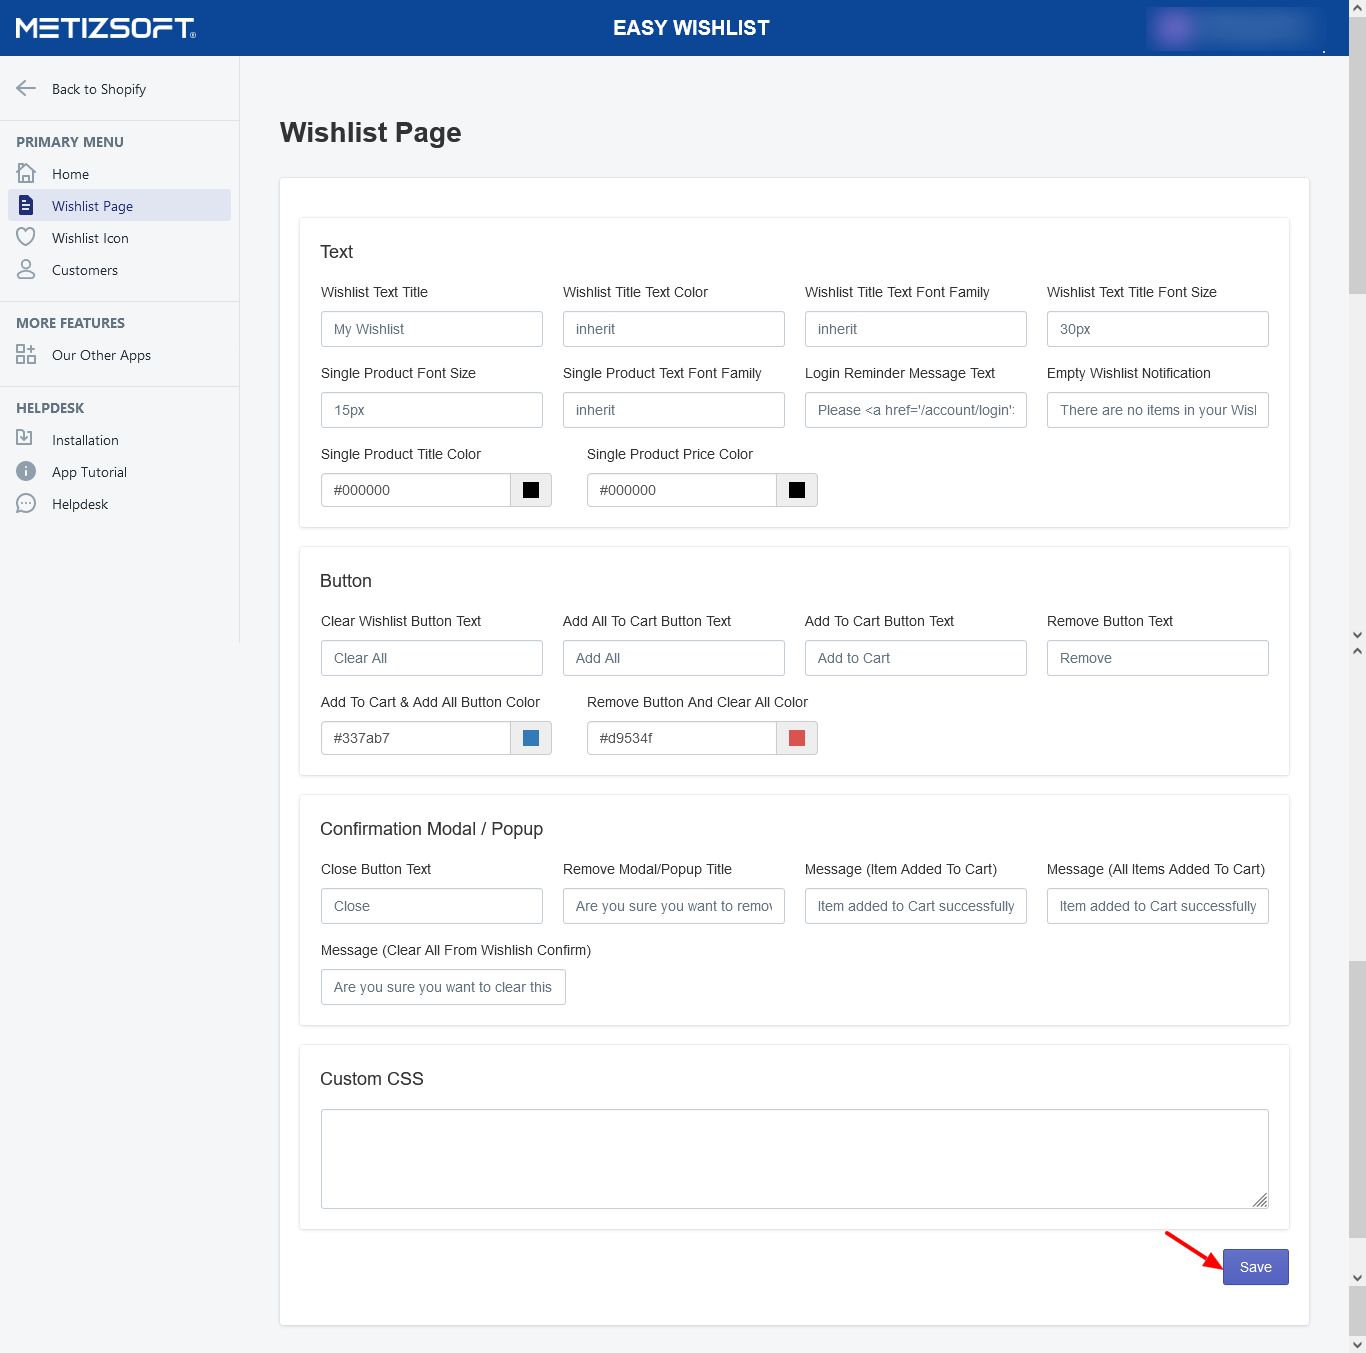Focus the Custom CSS text area
Screen dimensions: 1366x1353
[x=794, y=1158]
